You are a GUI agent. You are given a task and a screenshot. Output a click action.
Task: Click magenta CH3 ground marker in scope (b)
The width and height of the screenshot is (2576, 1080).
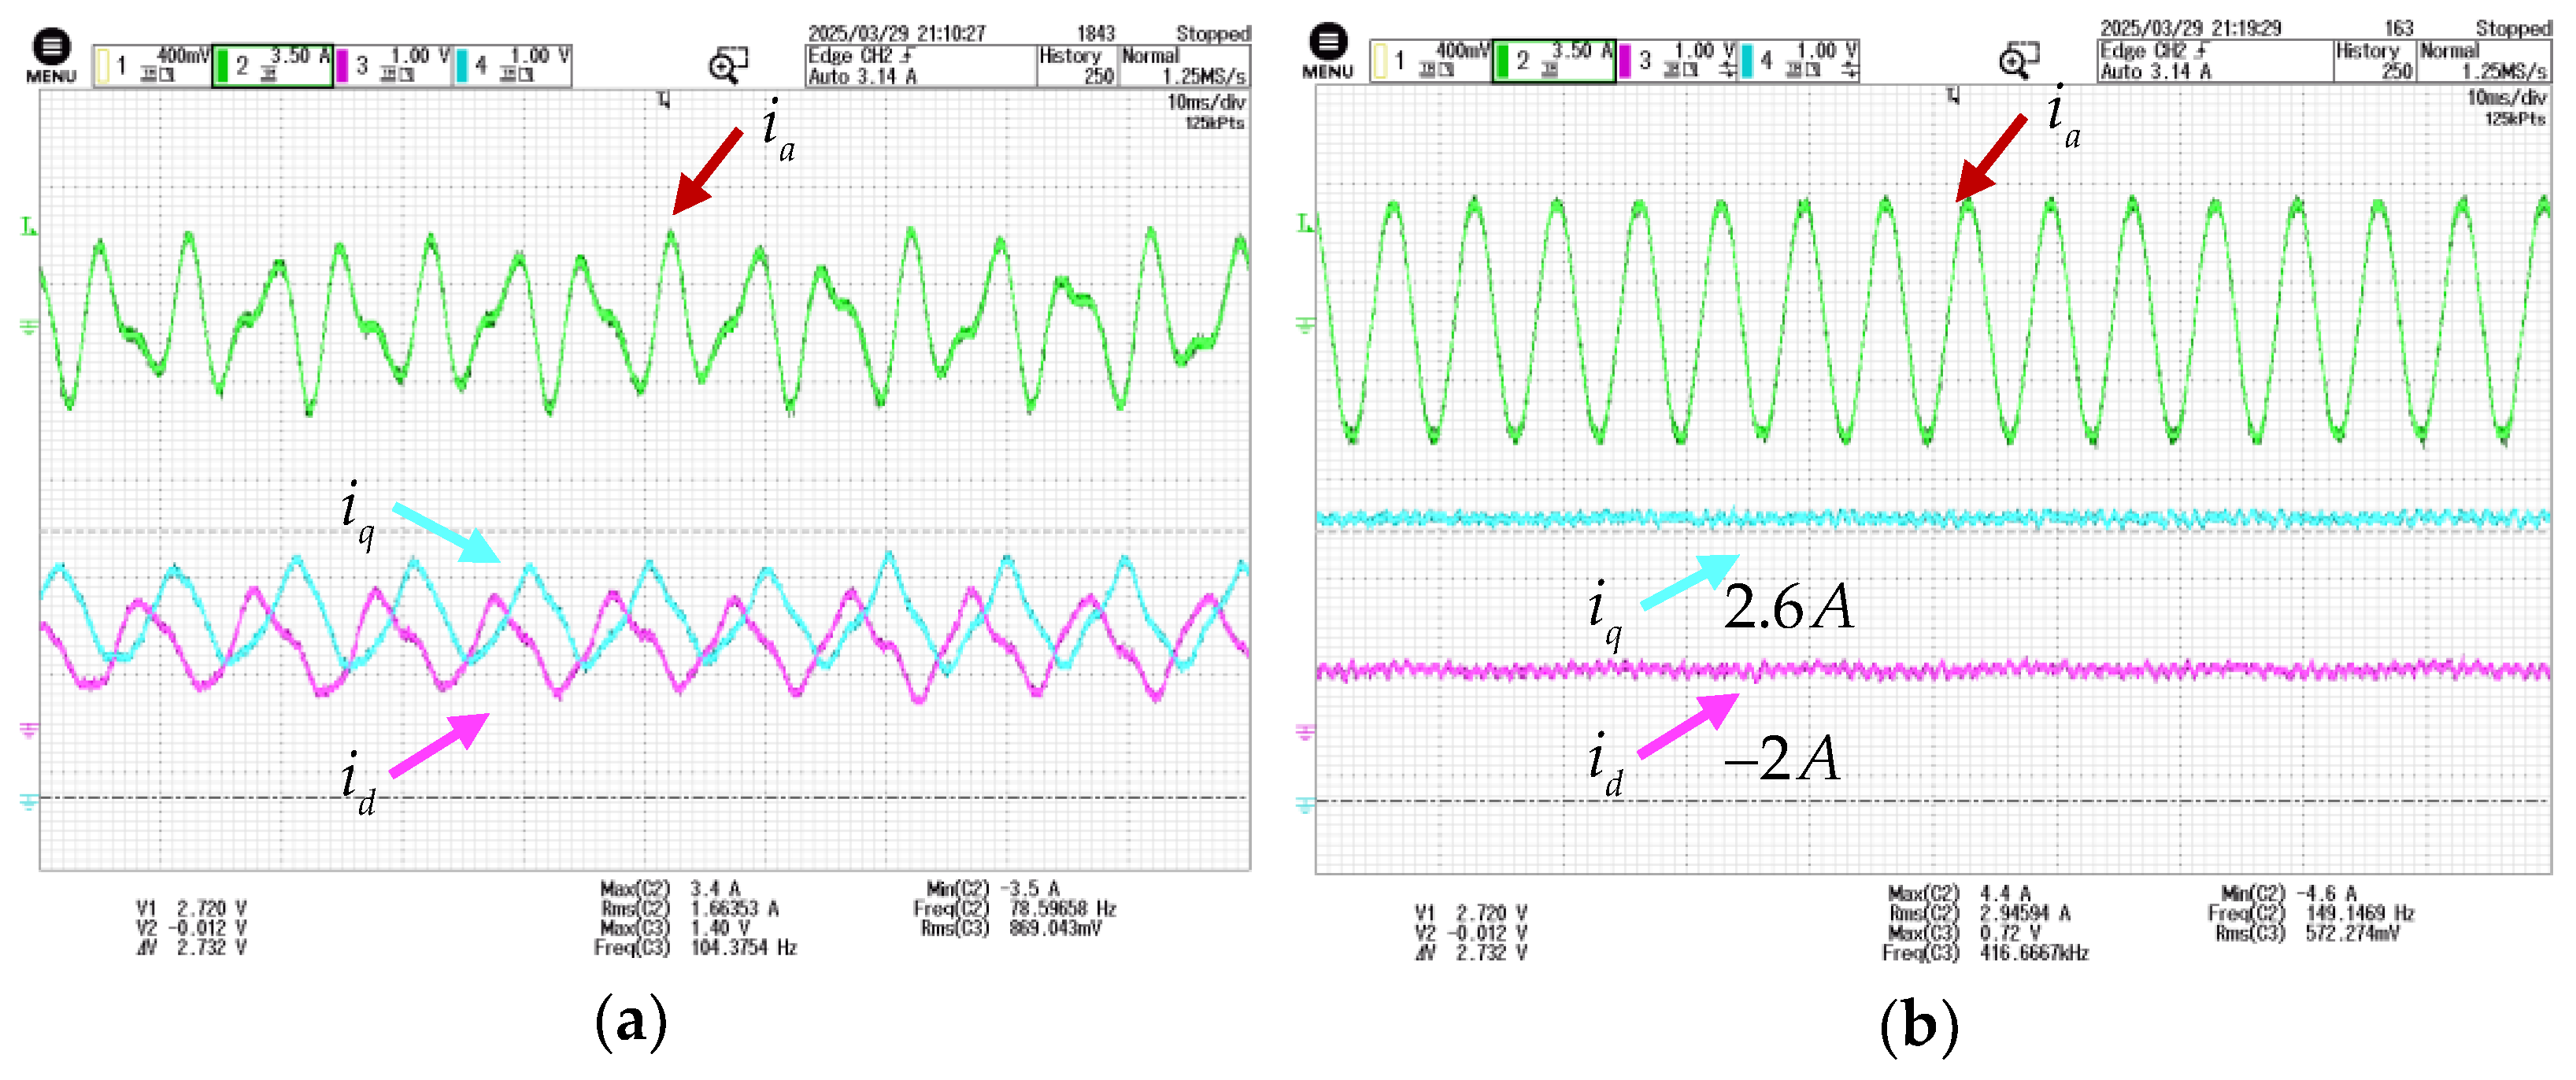click(x=1305, y=732)
